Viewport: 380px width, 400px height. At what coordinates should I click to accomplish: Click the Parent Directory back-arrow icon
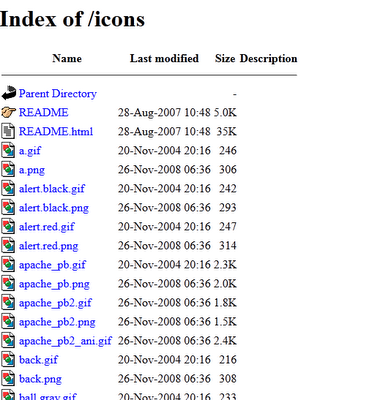click(8, 93)
